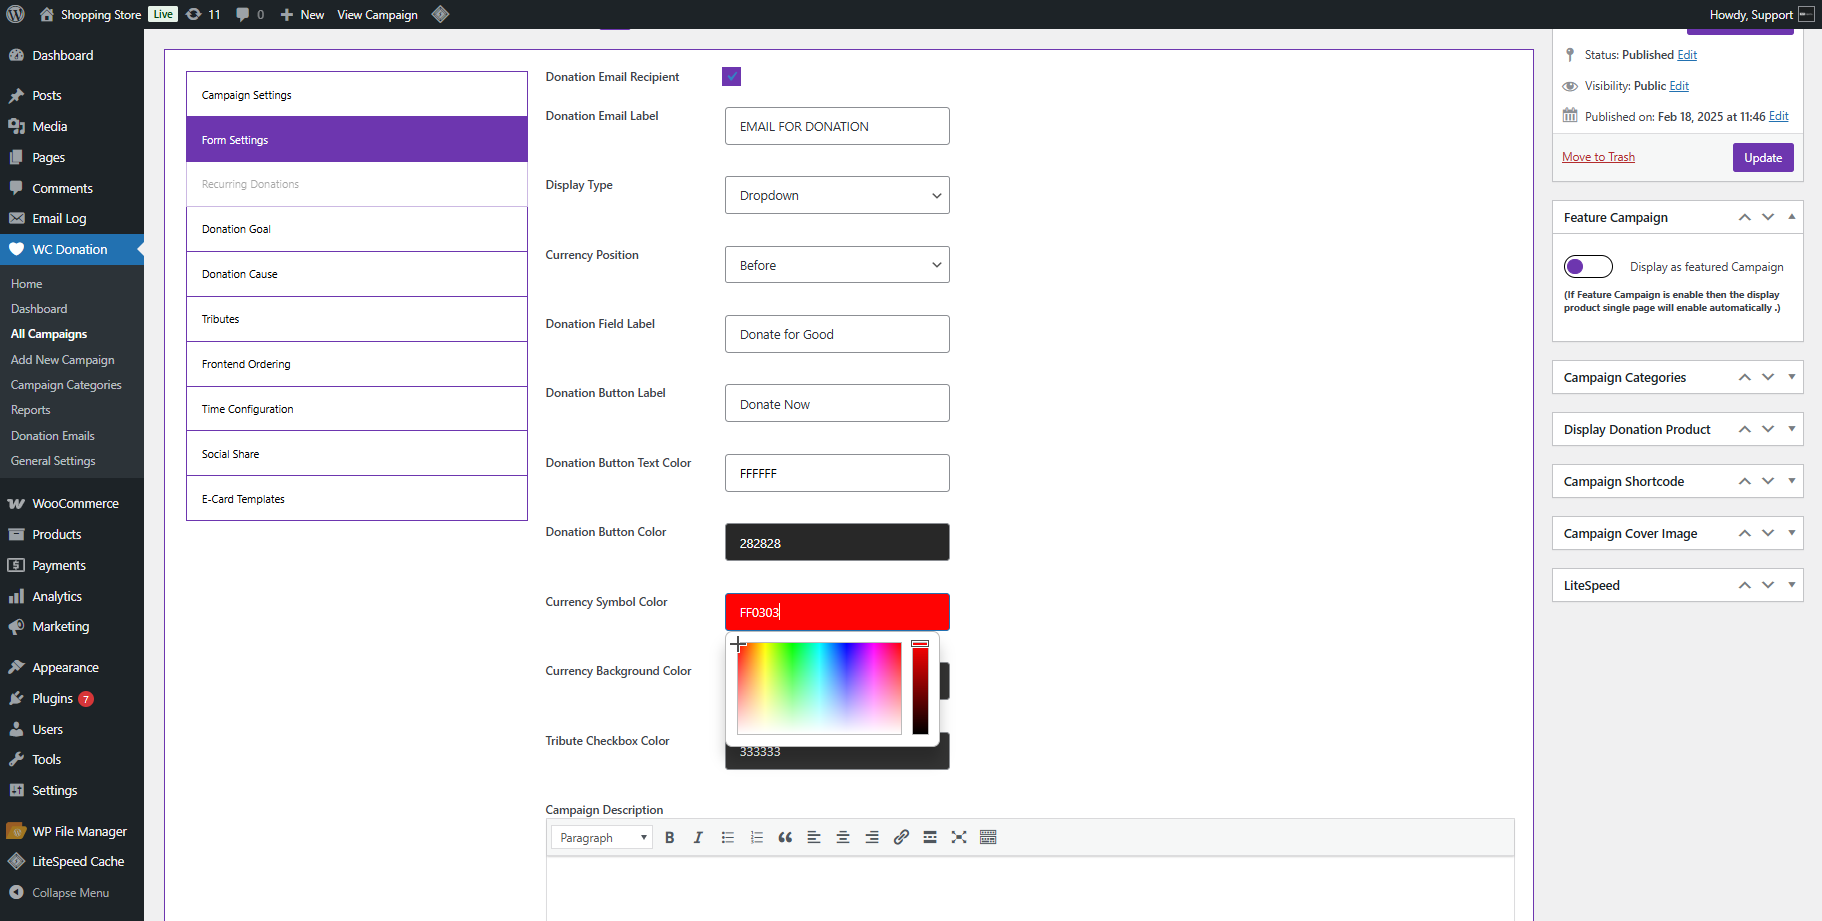The image size is (1822, 921).
Task: Click the Move to Trash link
Action: 1598,157
